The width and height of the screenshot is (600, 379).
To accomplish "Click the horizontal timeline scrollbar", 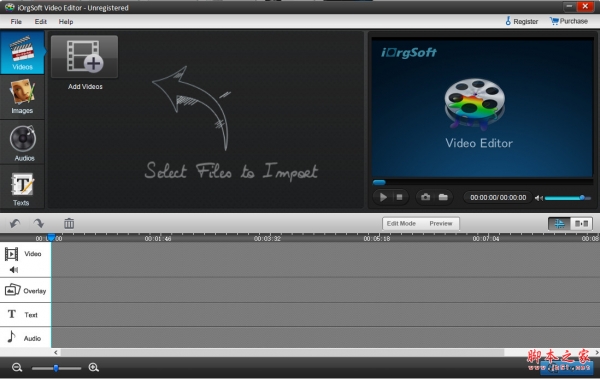I will coord(282,352).
